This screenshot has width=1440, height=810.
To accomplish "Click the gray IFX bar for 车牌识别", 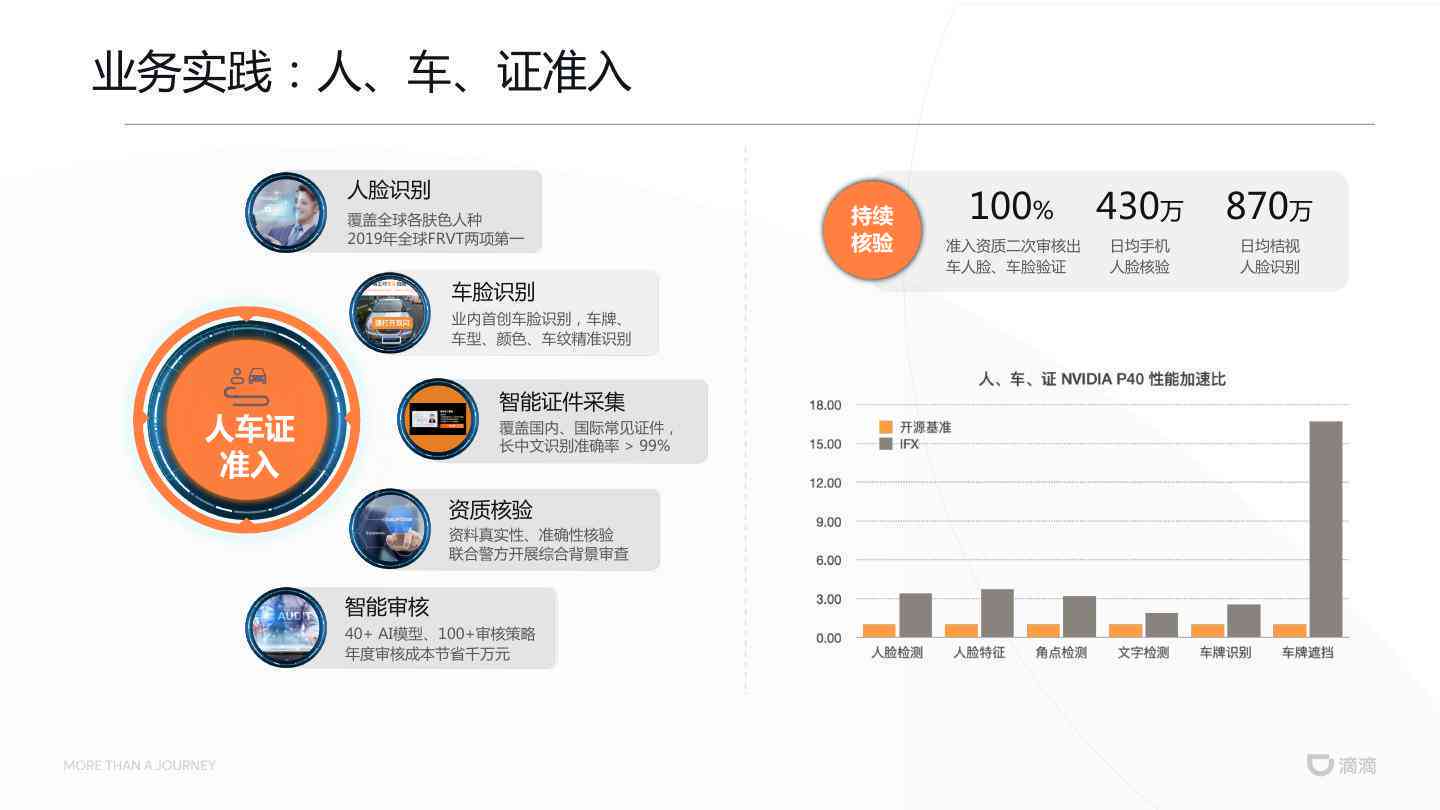I will (1243, 620).
